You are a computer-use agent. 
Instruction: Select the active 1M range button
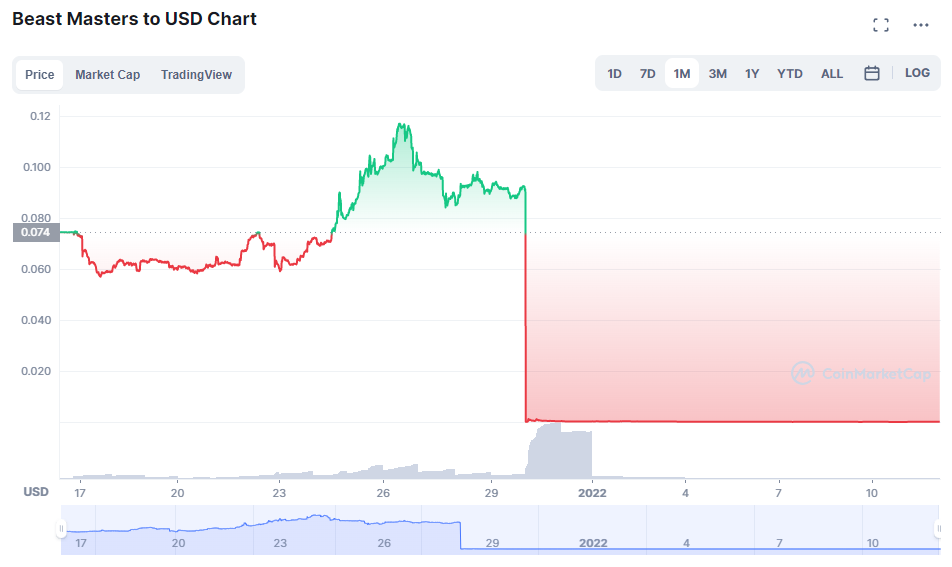pos(682,73)
